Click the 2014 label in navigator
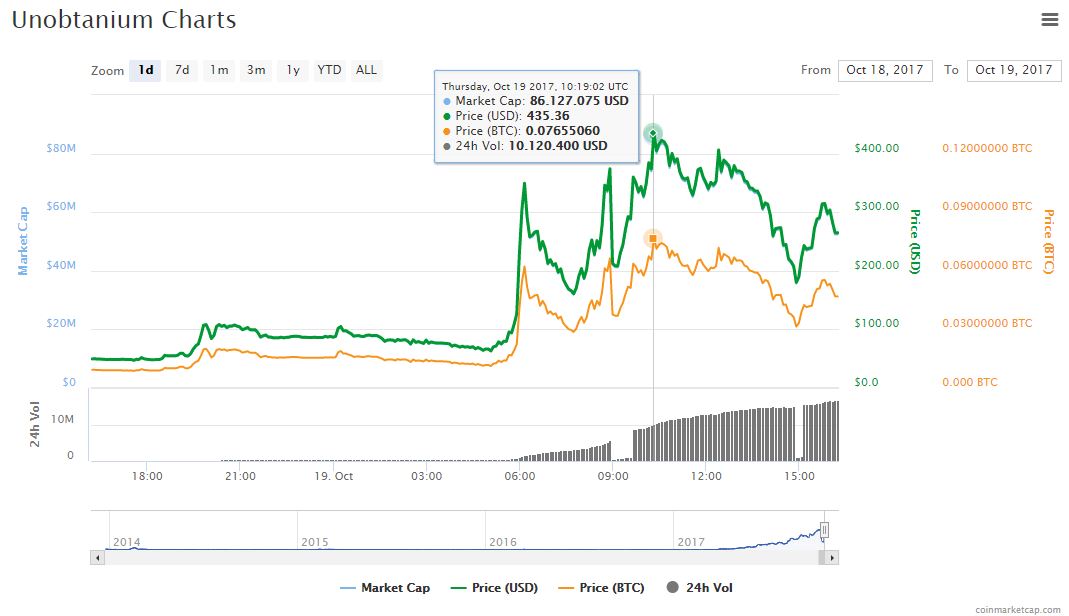The image size is (1069, 616). coord(127,542)
